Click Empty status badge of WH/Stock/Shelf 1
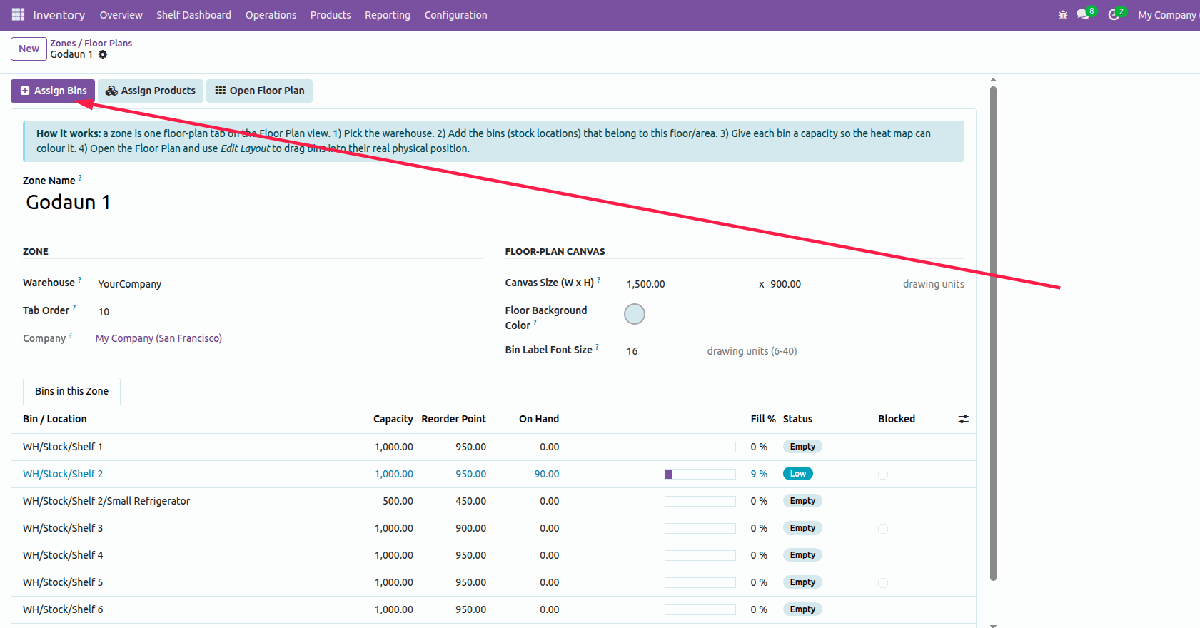 pos(802,447)
